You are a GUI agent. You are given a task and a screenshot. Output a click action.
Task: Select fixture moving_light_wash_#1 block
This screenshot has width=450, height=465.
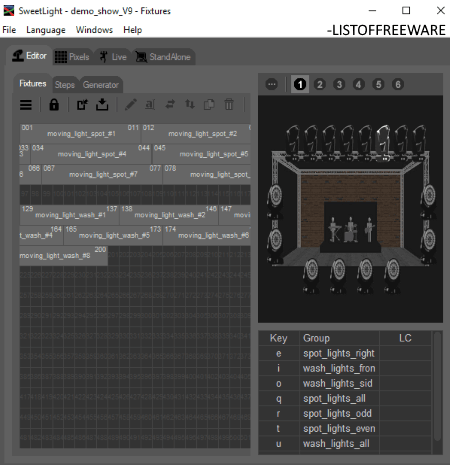coord(69,215)
